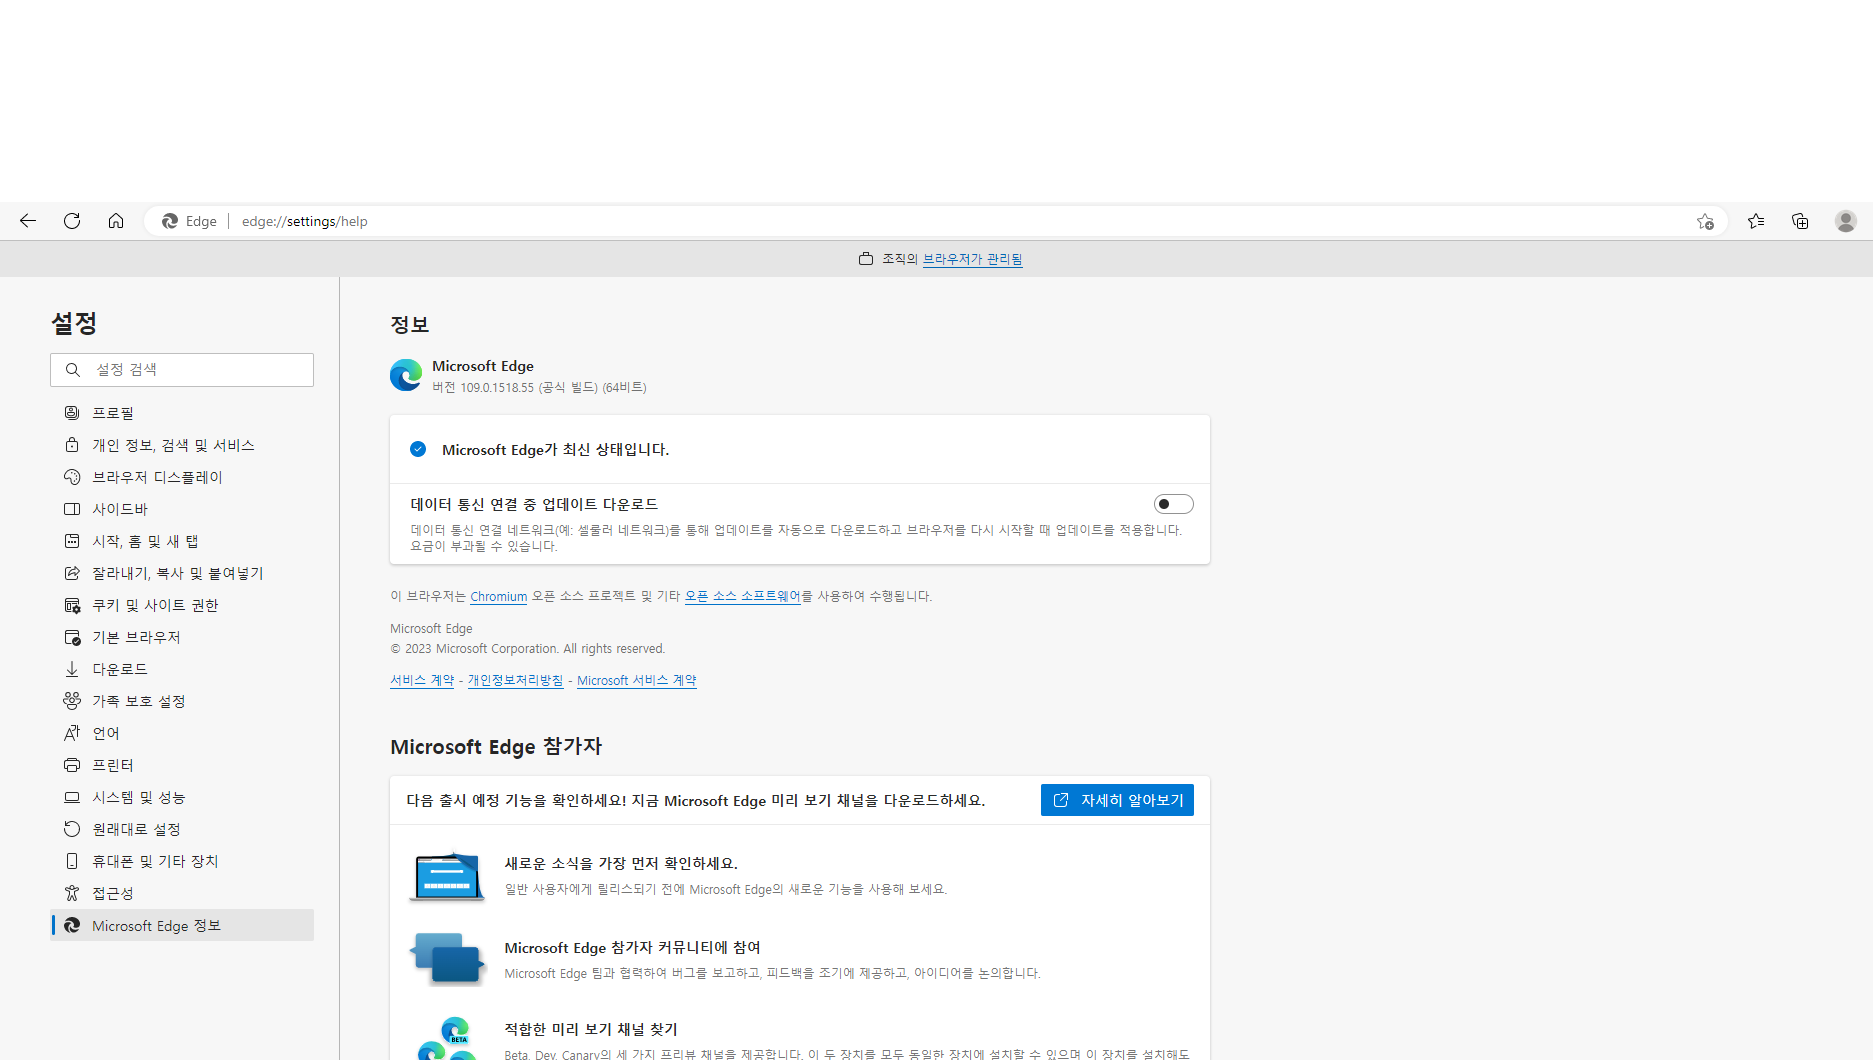The height and width of the screenshot is (1060, 1873).
Task: Add page to favorites star icon
Action: [x=1705, y=221]
